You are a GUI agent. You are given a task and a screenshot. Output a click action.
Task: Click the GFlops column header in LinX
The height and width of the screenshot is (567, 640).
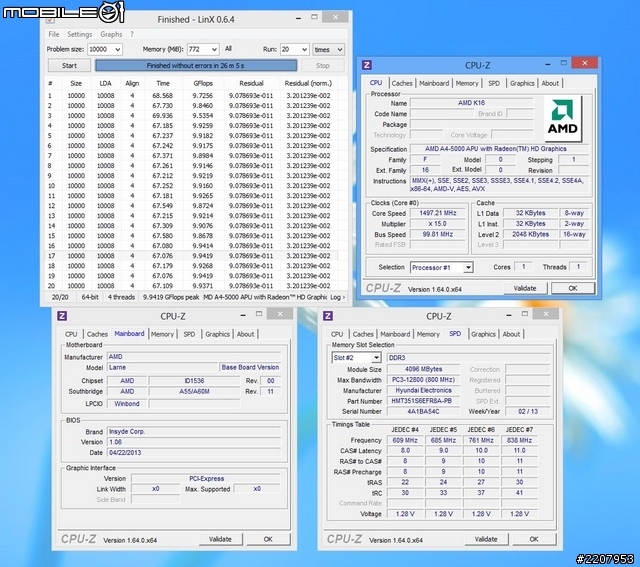click(203, 83)
